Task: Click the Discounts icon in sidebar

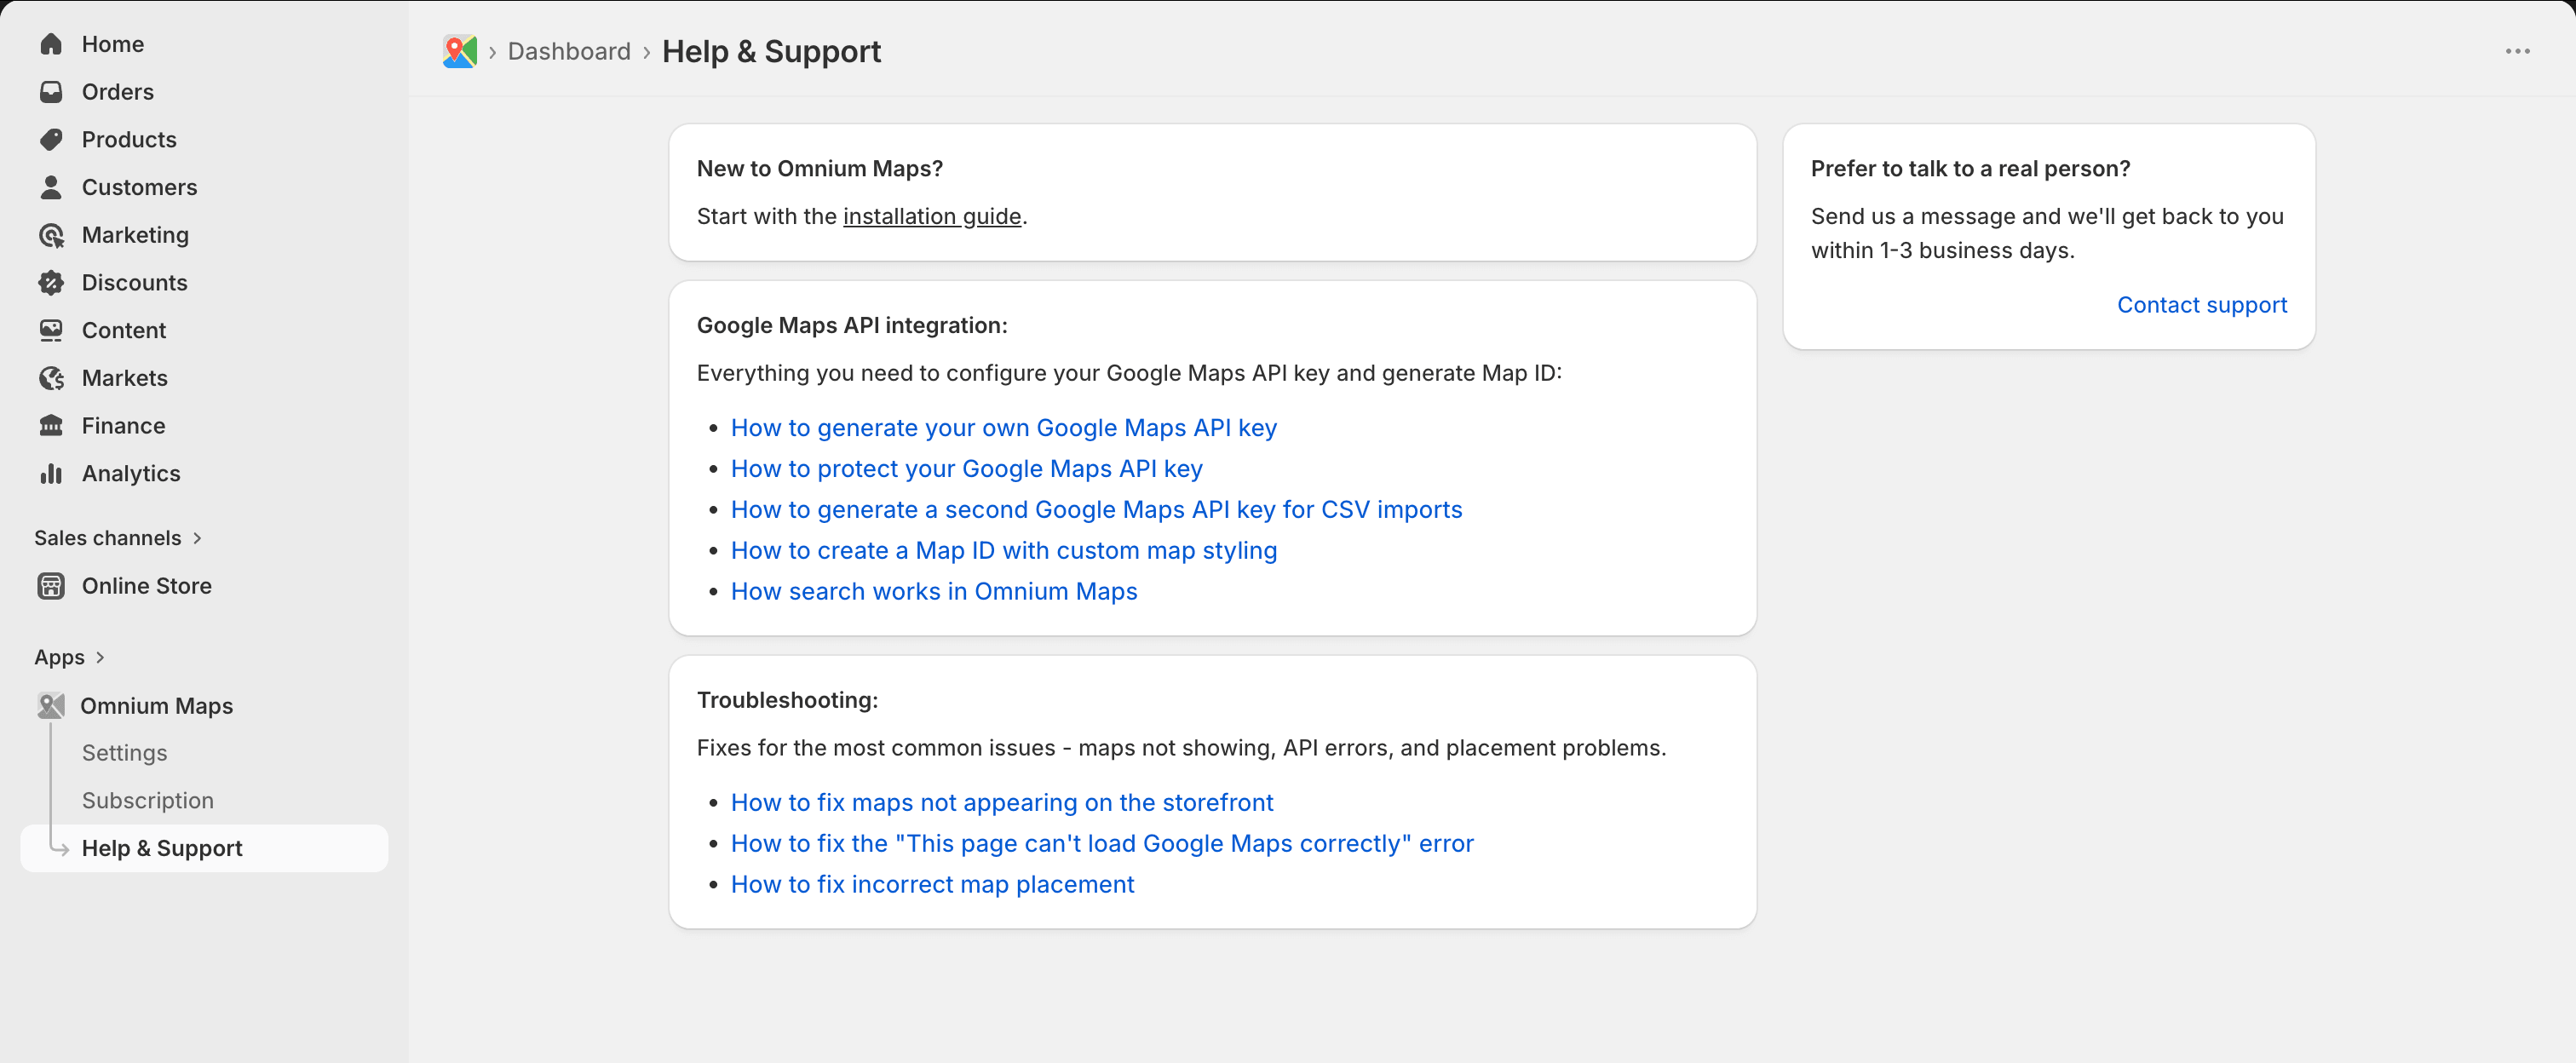Action: [51, 283]
